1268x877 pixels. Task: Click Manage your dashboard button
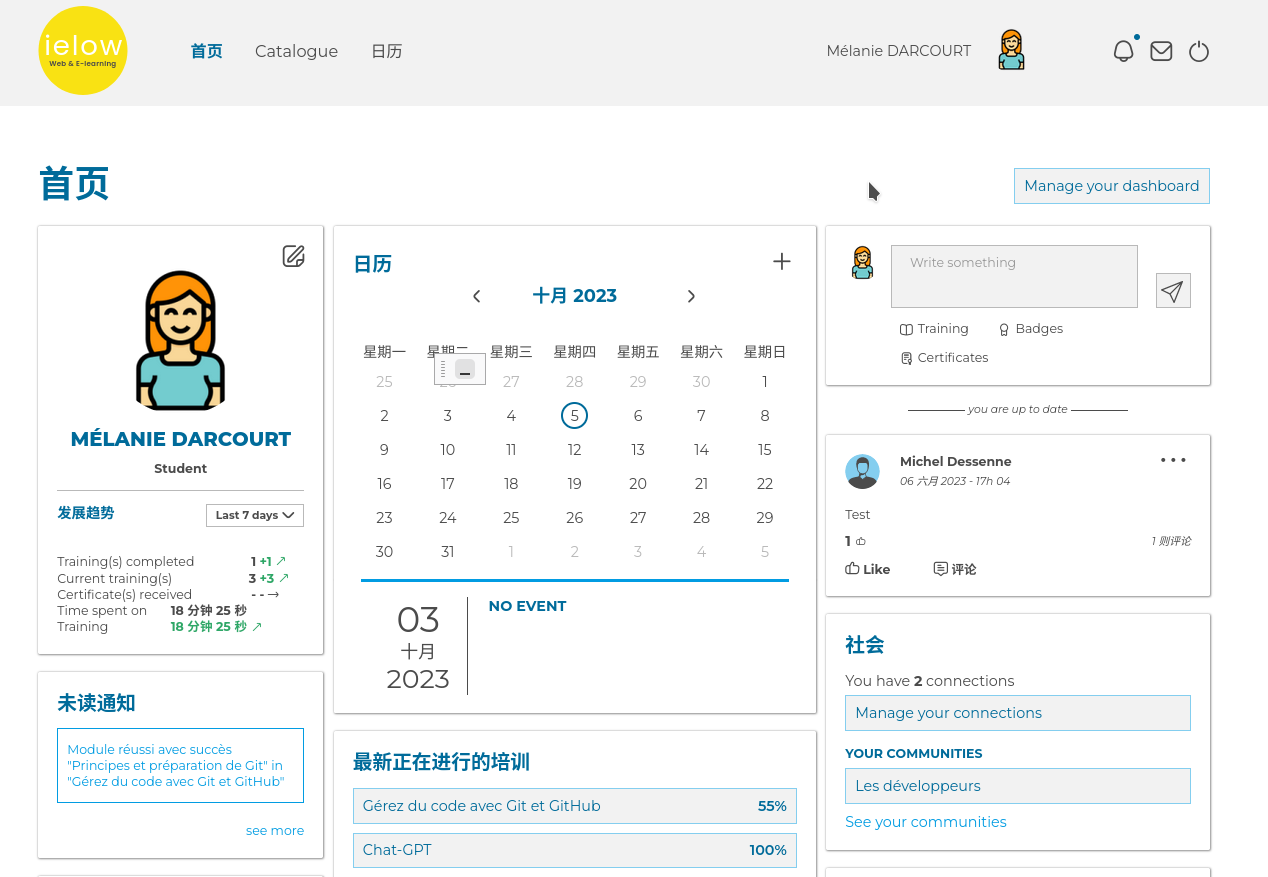1111,186
